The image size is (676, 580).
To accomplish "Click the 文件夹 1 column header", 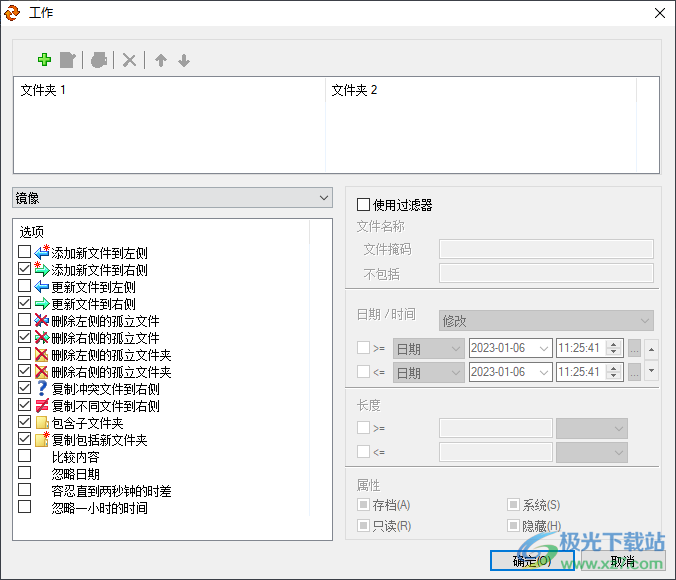I will coord(170,90).
